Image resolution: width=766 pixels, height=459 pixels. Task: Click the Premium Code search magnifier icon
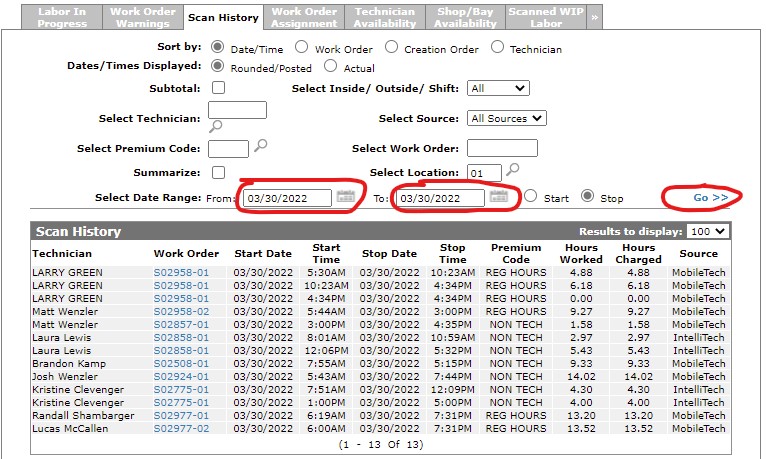tap(261, 146)
